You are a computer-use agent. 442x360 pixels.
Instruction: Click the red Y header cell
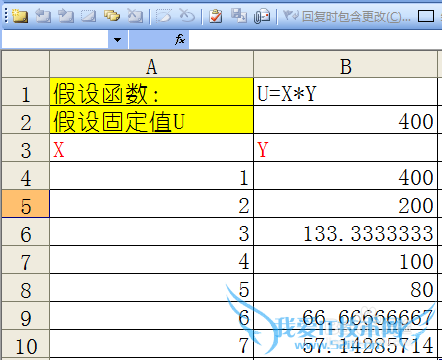click(x=346, y=148)
